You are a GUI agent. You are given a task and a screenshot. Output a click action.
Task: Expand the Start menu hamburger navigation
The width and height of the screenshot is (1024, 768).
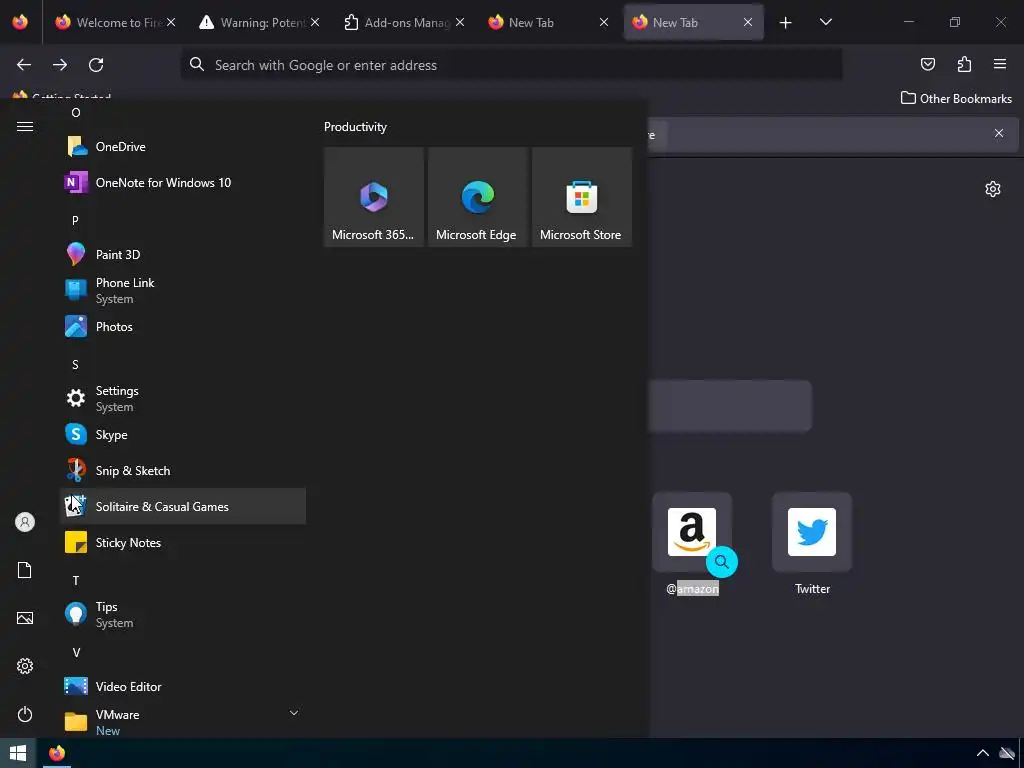coord(25,126)
